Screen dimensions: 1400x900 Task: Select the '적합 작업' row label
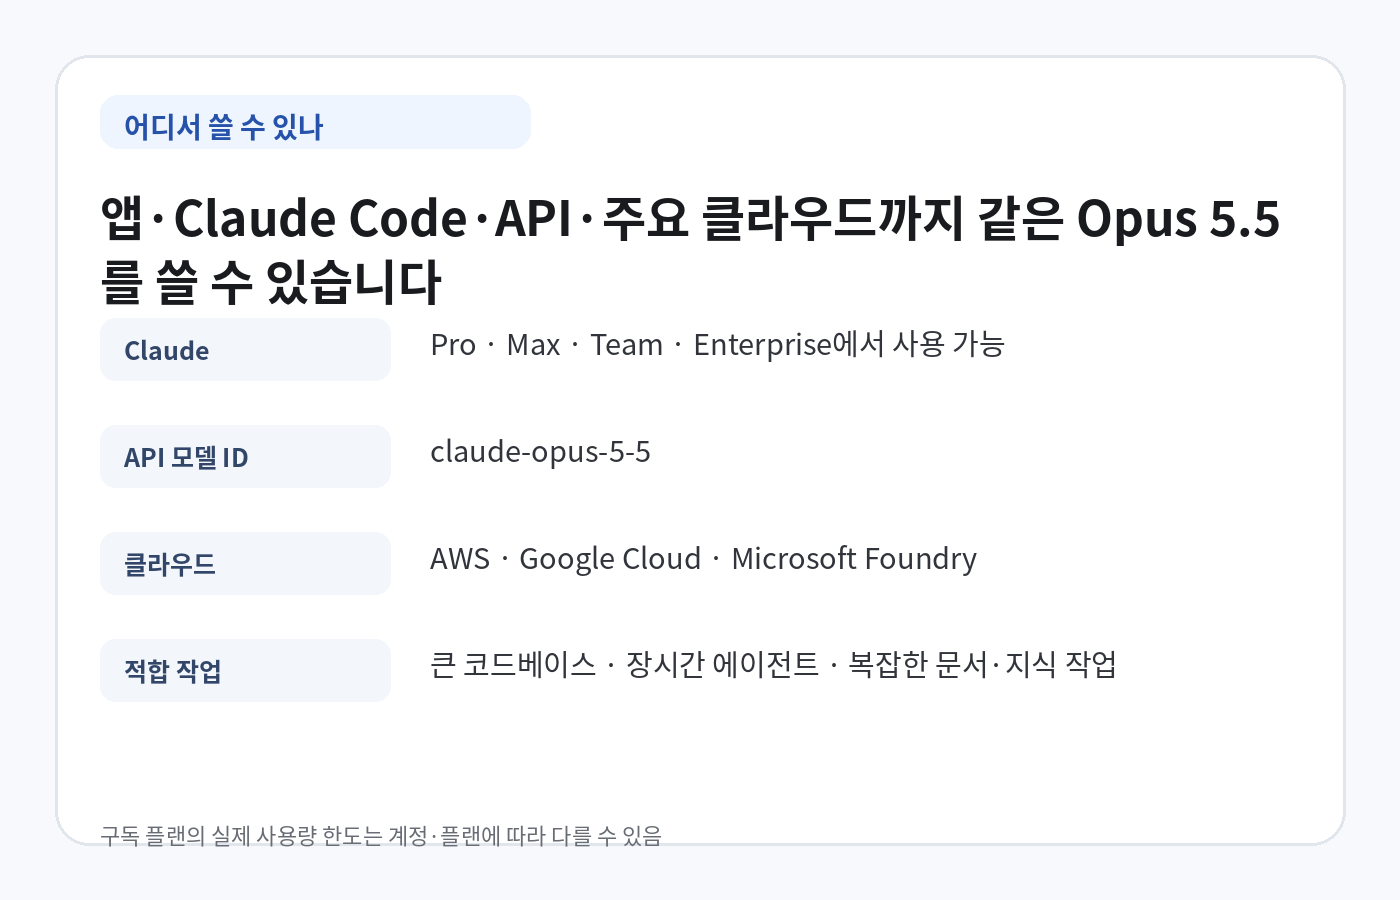[x=245, y=671]
